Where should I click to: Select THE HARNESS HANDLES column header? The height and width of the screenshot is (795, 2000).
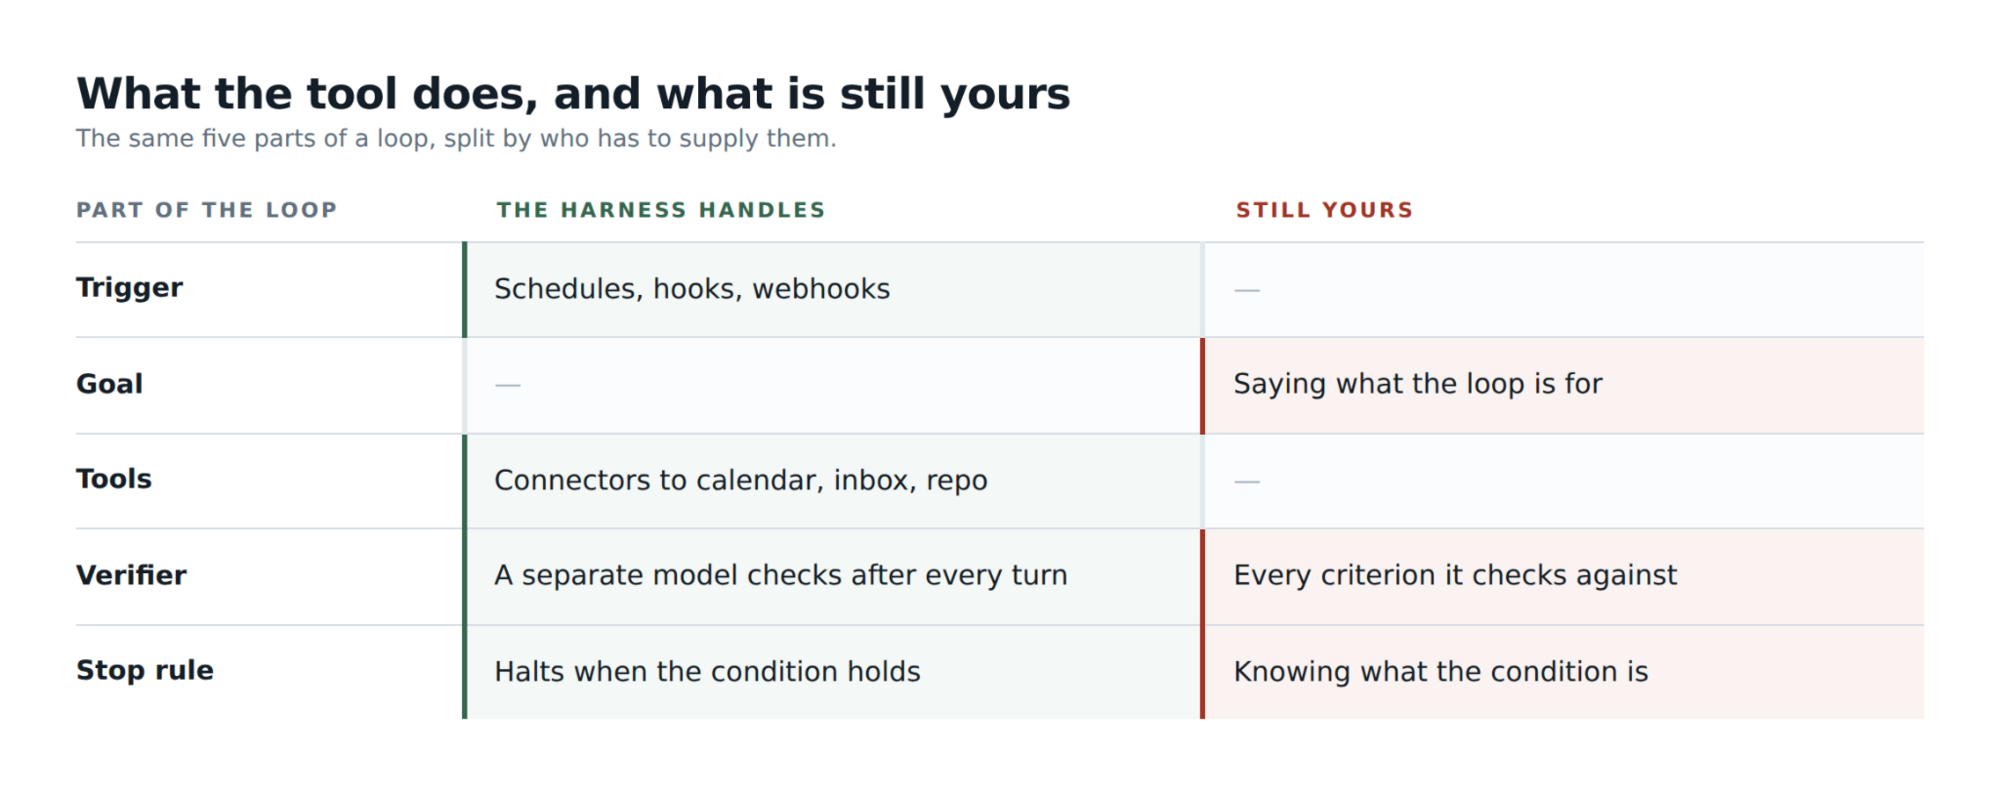pyautogui.click(x=661, y=210)
